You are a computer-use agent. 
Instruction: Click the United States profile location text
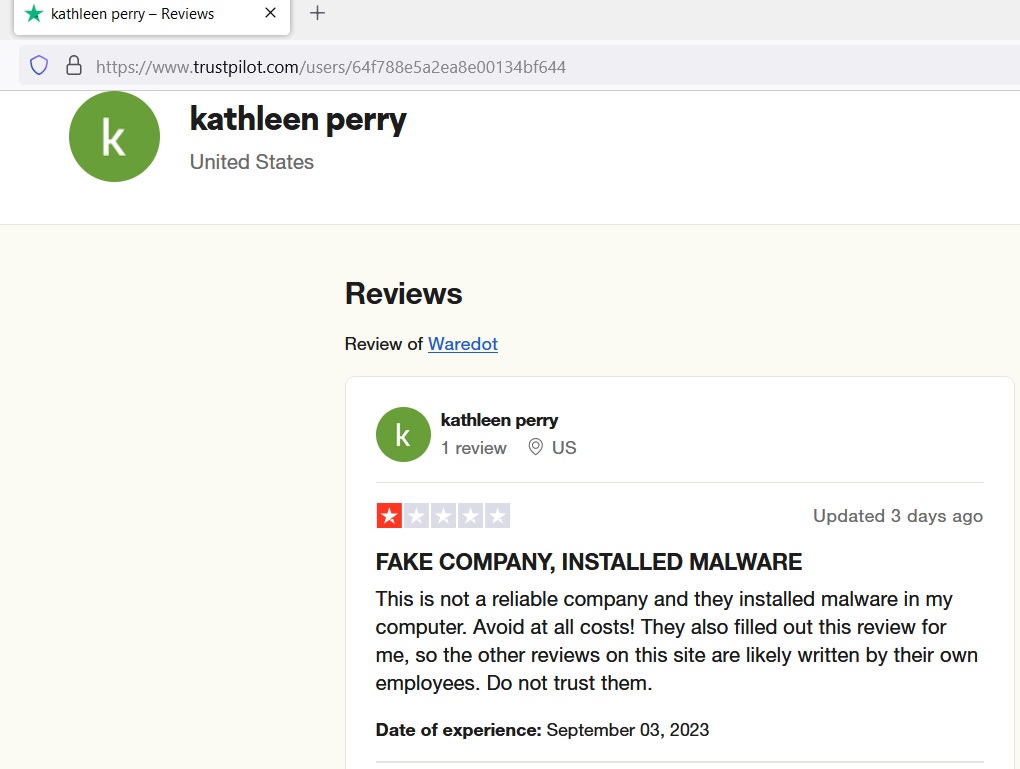click(252, 162)
